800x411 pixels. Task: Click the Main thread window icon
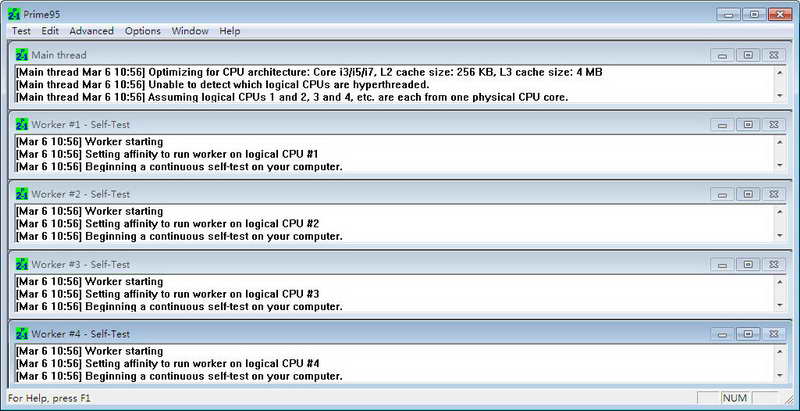tap(22, 55)
